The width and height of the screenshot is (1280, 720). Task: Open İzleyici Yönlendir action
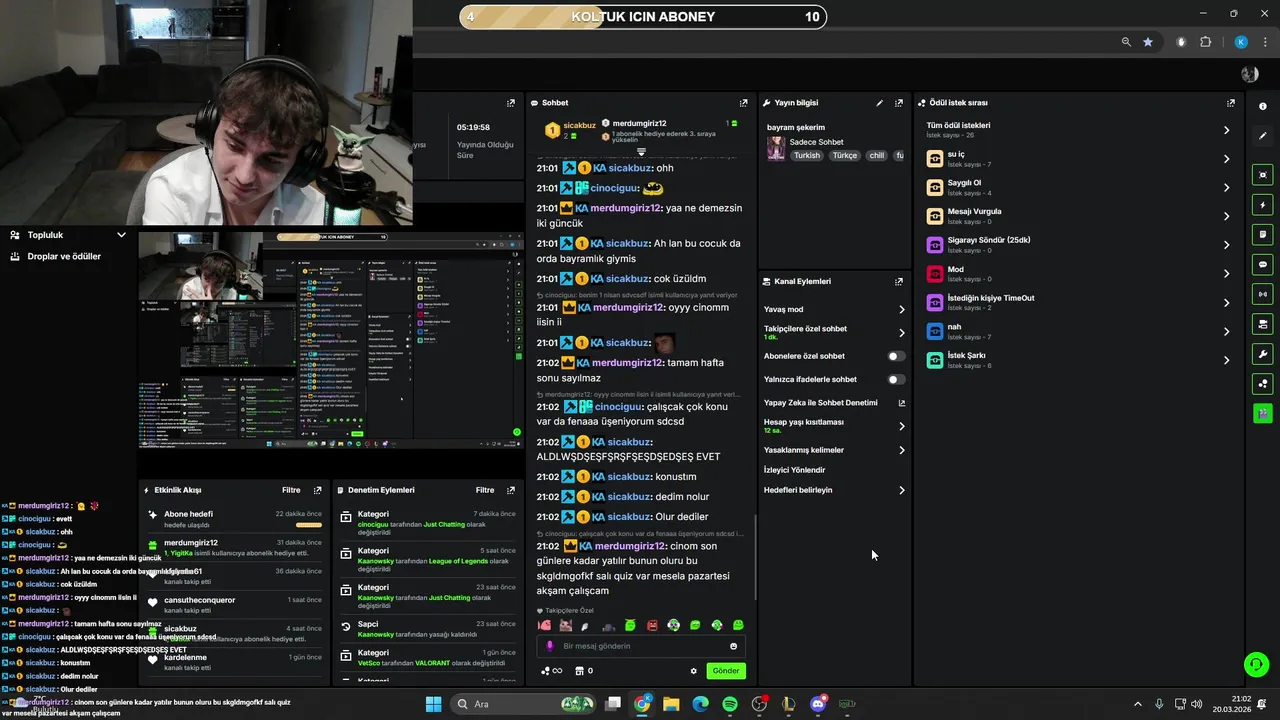795,470
